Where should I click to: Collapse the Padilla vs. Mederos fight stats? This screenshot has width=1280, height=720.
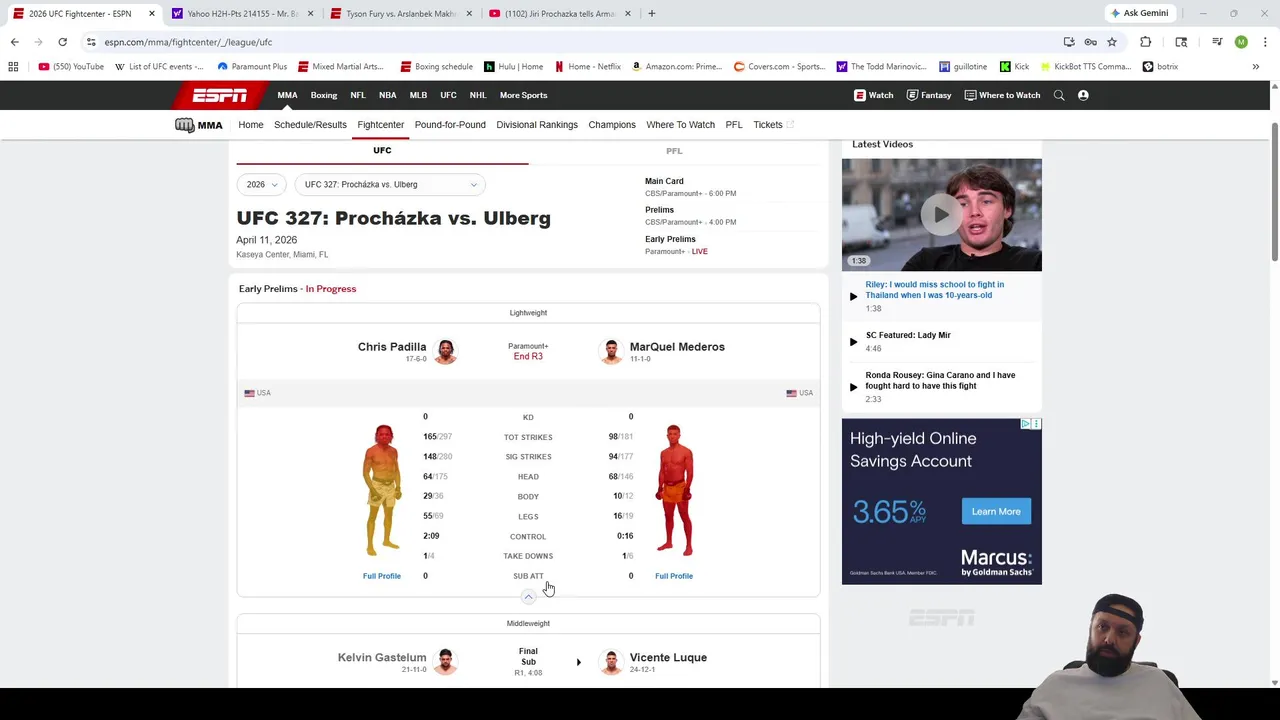point(528,597)
